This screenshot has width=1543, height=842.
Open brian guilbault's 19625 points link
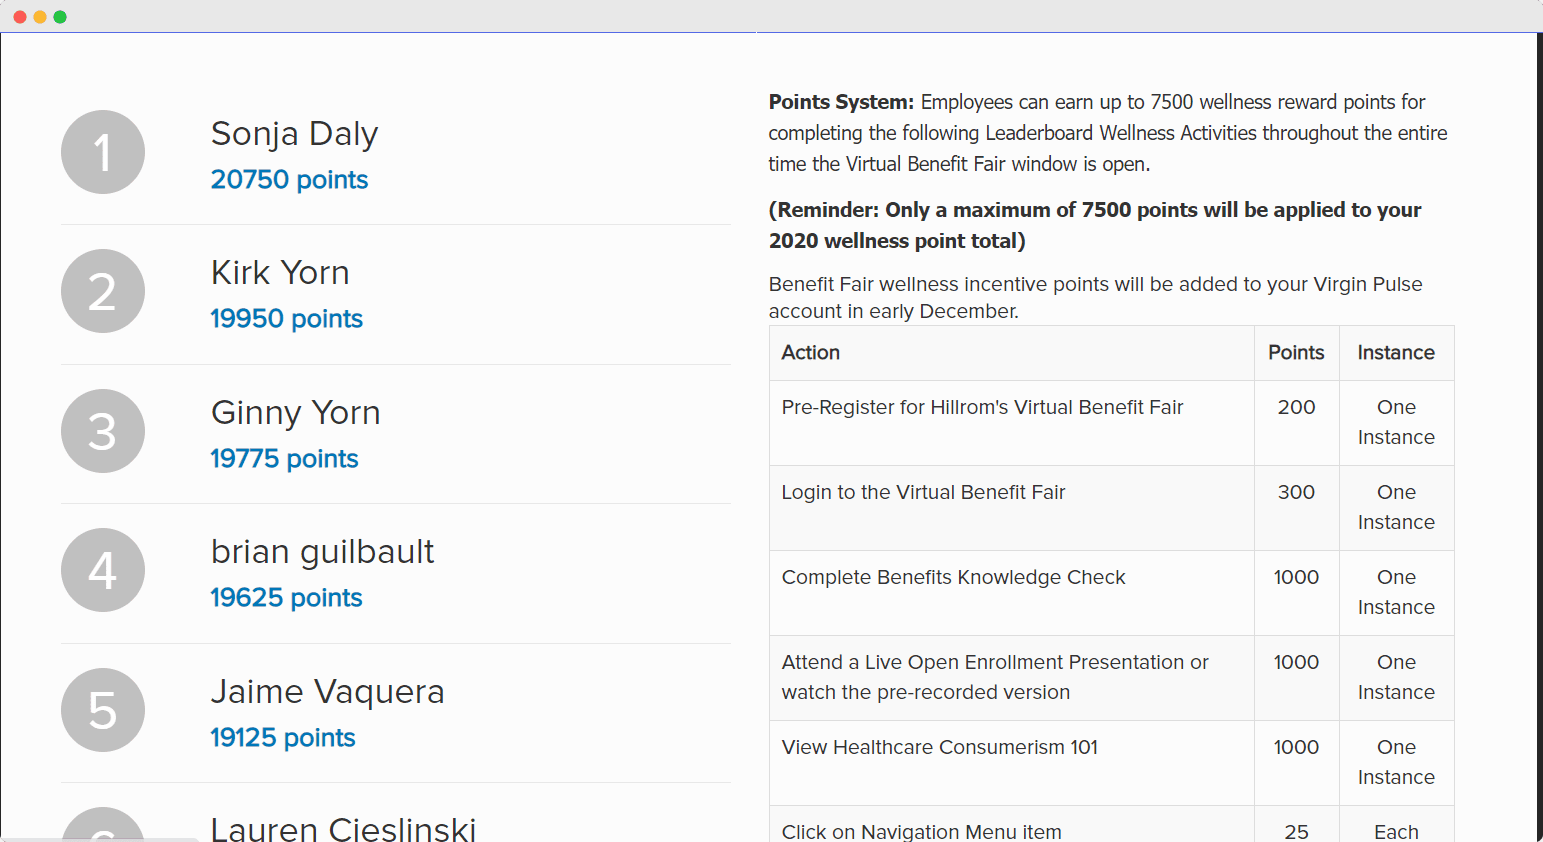(x=286, y=598)
